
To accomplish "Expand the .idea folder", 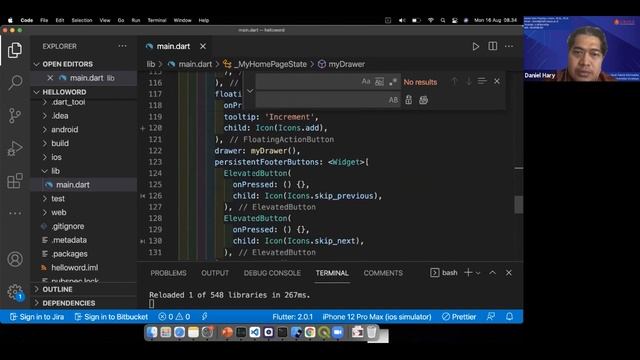I will pos(60,116).
